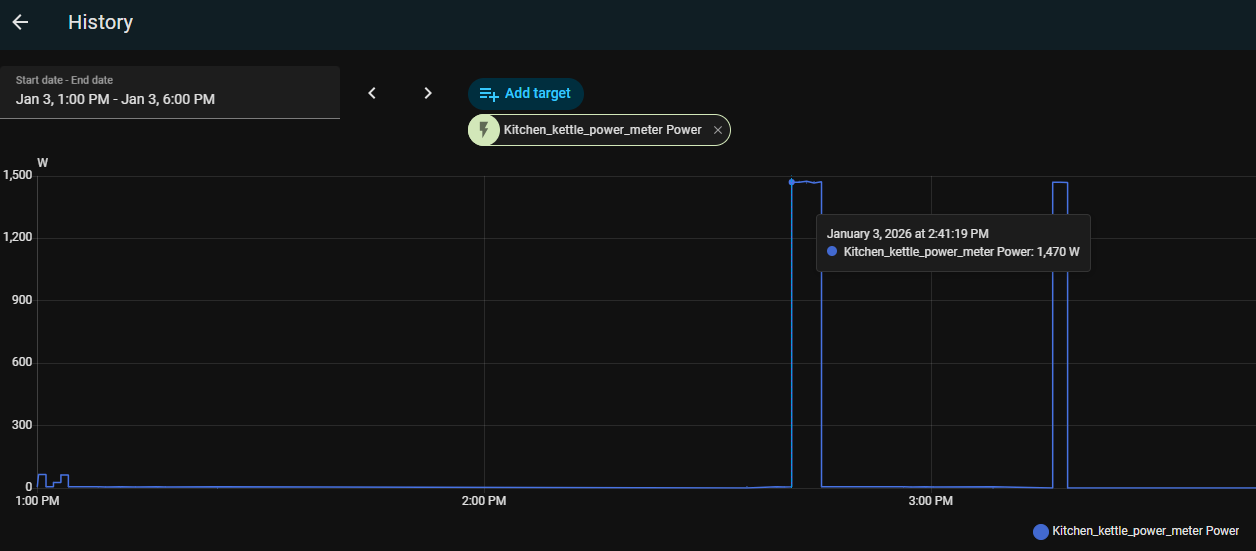The image size is (1256, 551).
Task: Click the top of the second power spike
Action: coord(1060,182)
